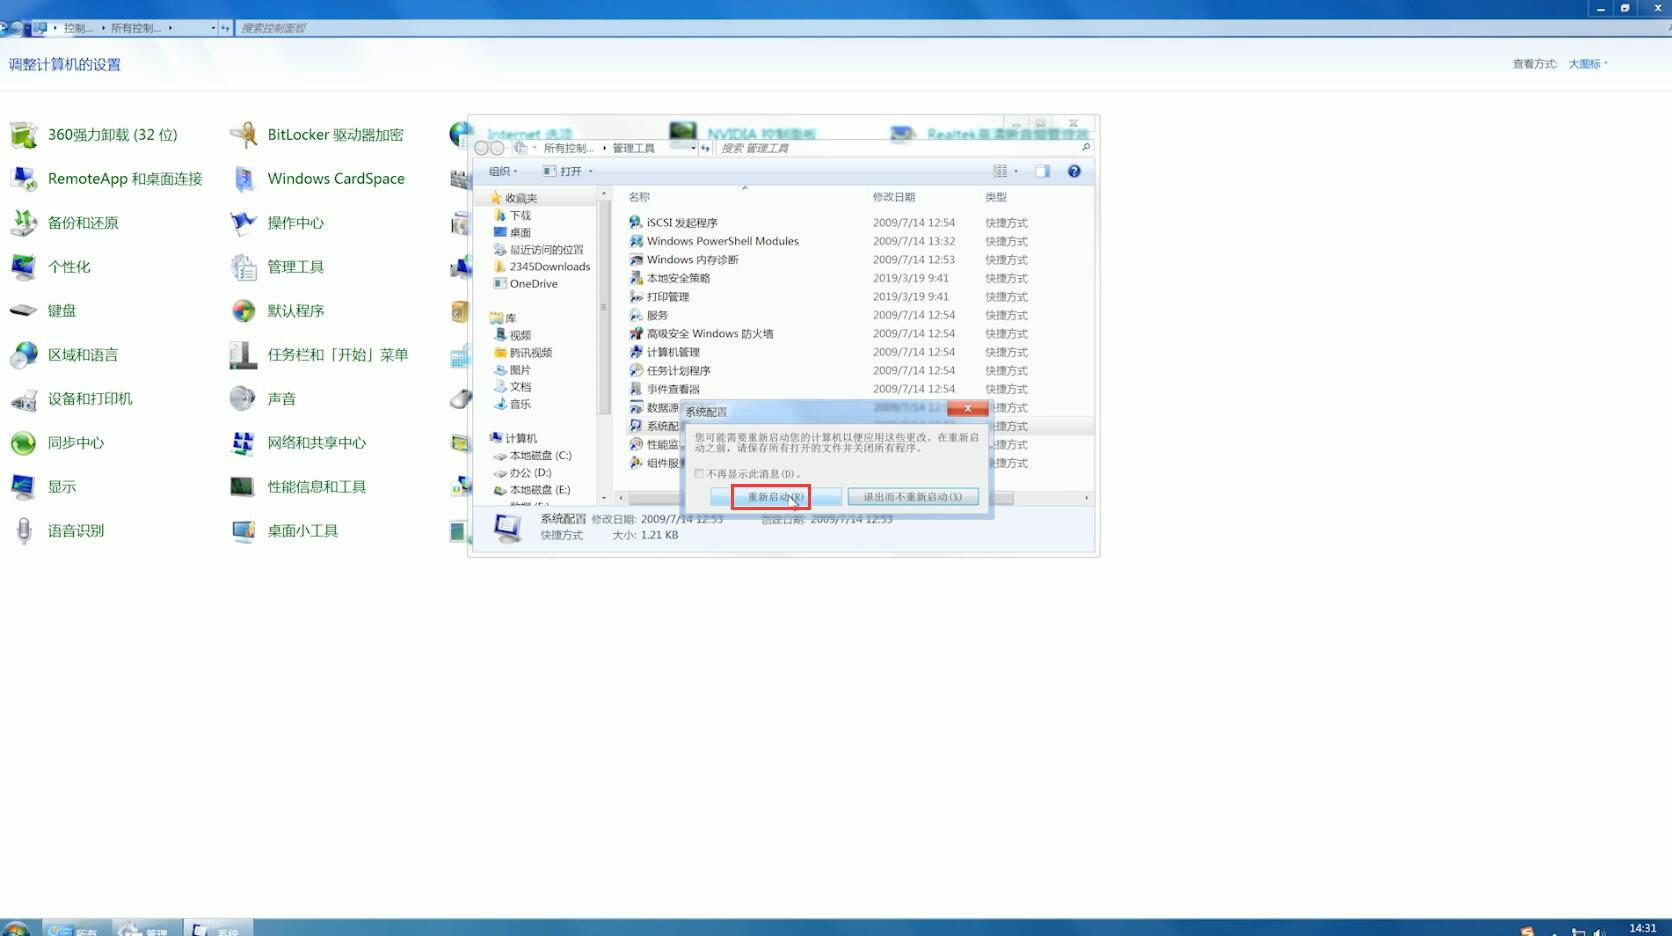This screenshot has height=936, width=1672.
Task: Open 语音识别 settings
Action: pyautogui.click(x=57, y=530)
